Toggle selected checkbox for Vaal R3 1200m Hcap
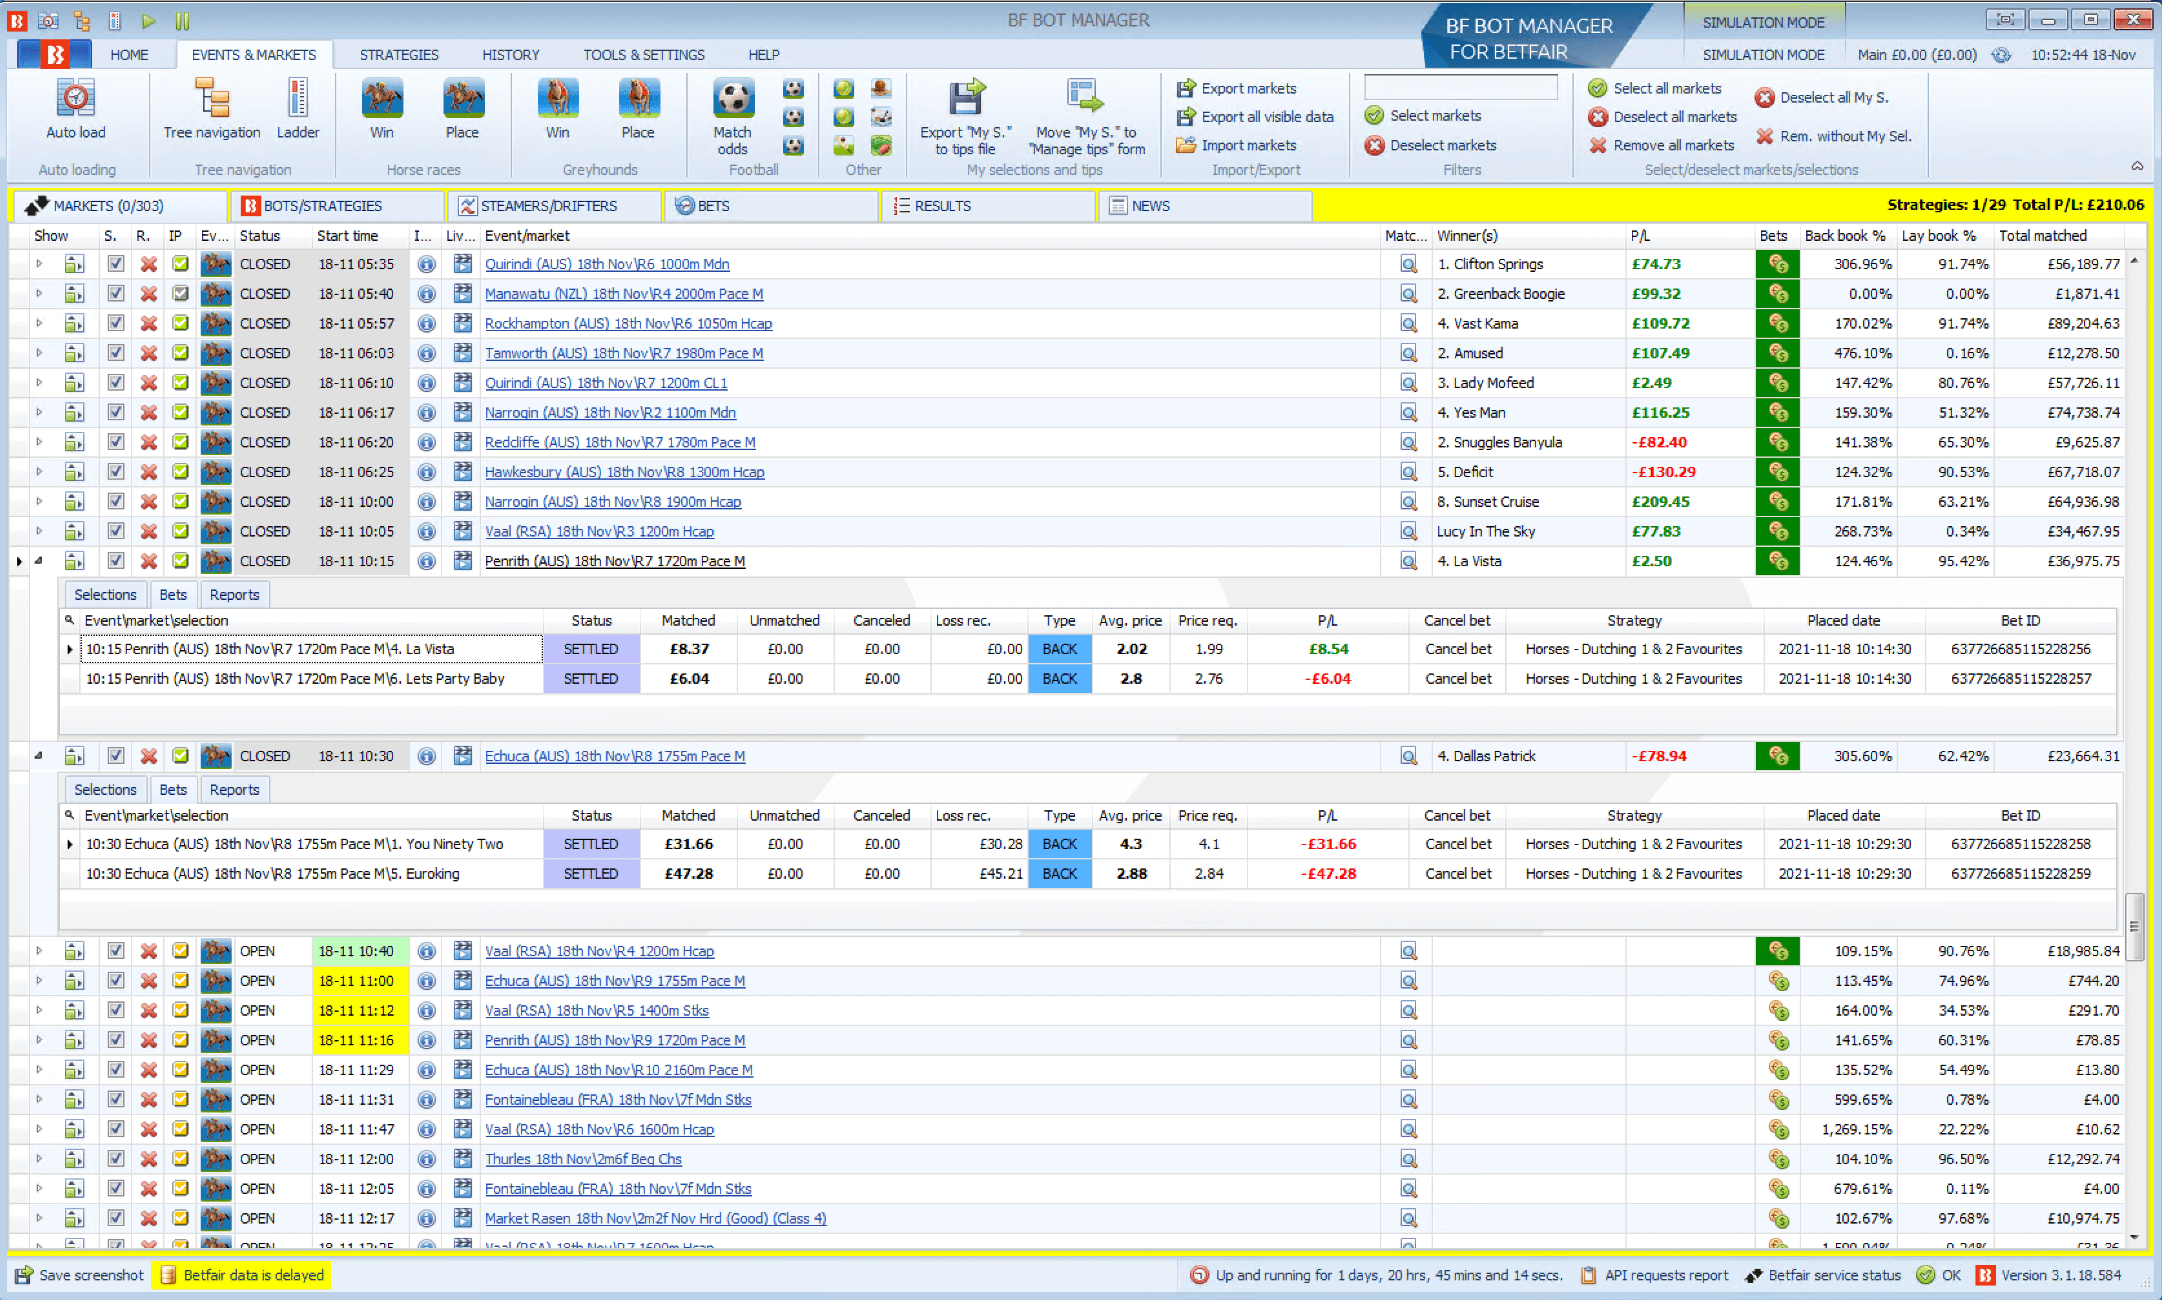The image size is (2162, 1300). click(x=116, y=531)
